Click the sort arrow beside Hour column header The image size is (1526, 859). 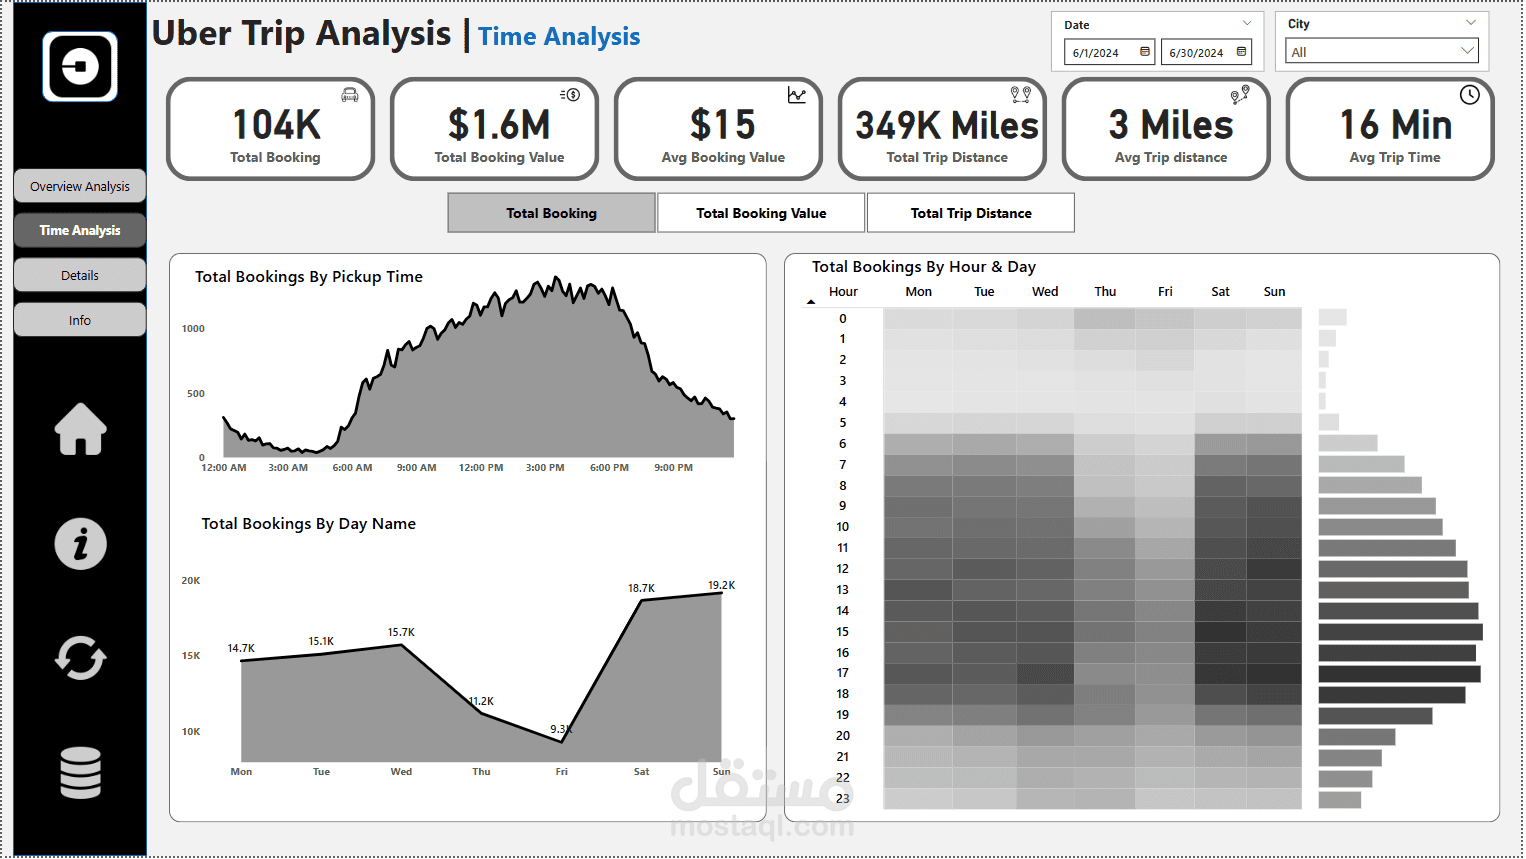click(811, 301)
